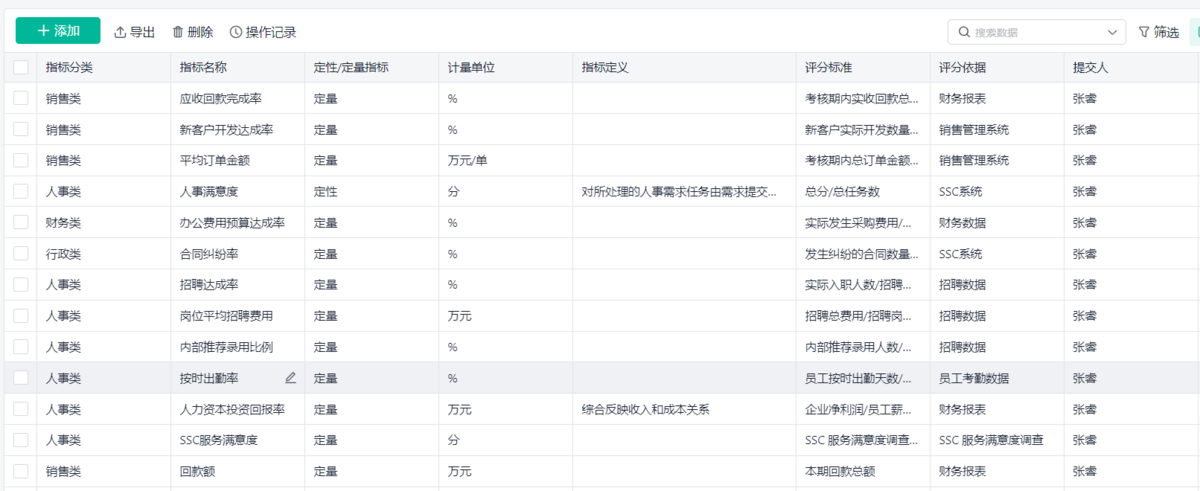
Task: Toggle the select-all checkbox in the header
Action: click(x=21, y=67)
